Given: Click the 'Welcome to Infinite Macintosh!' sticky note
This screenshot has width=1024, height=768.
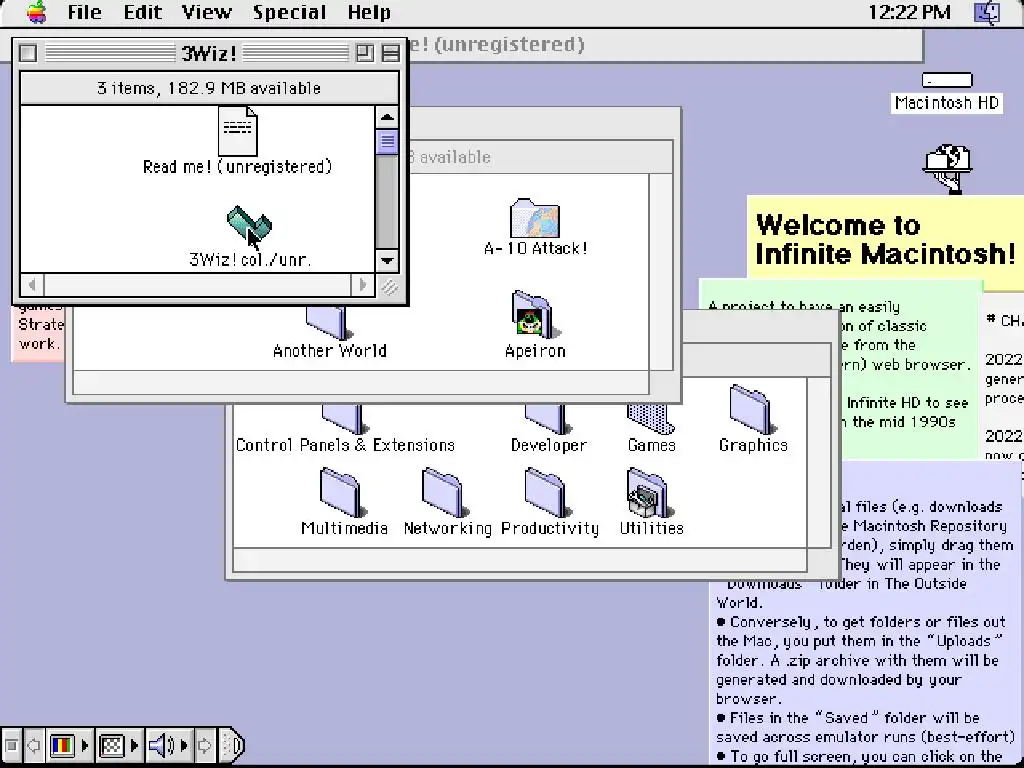Looking at the screenshot, I should (x=885, y=239).
